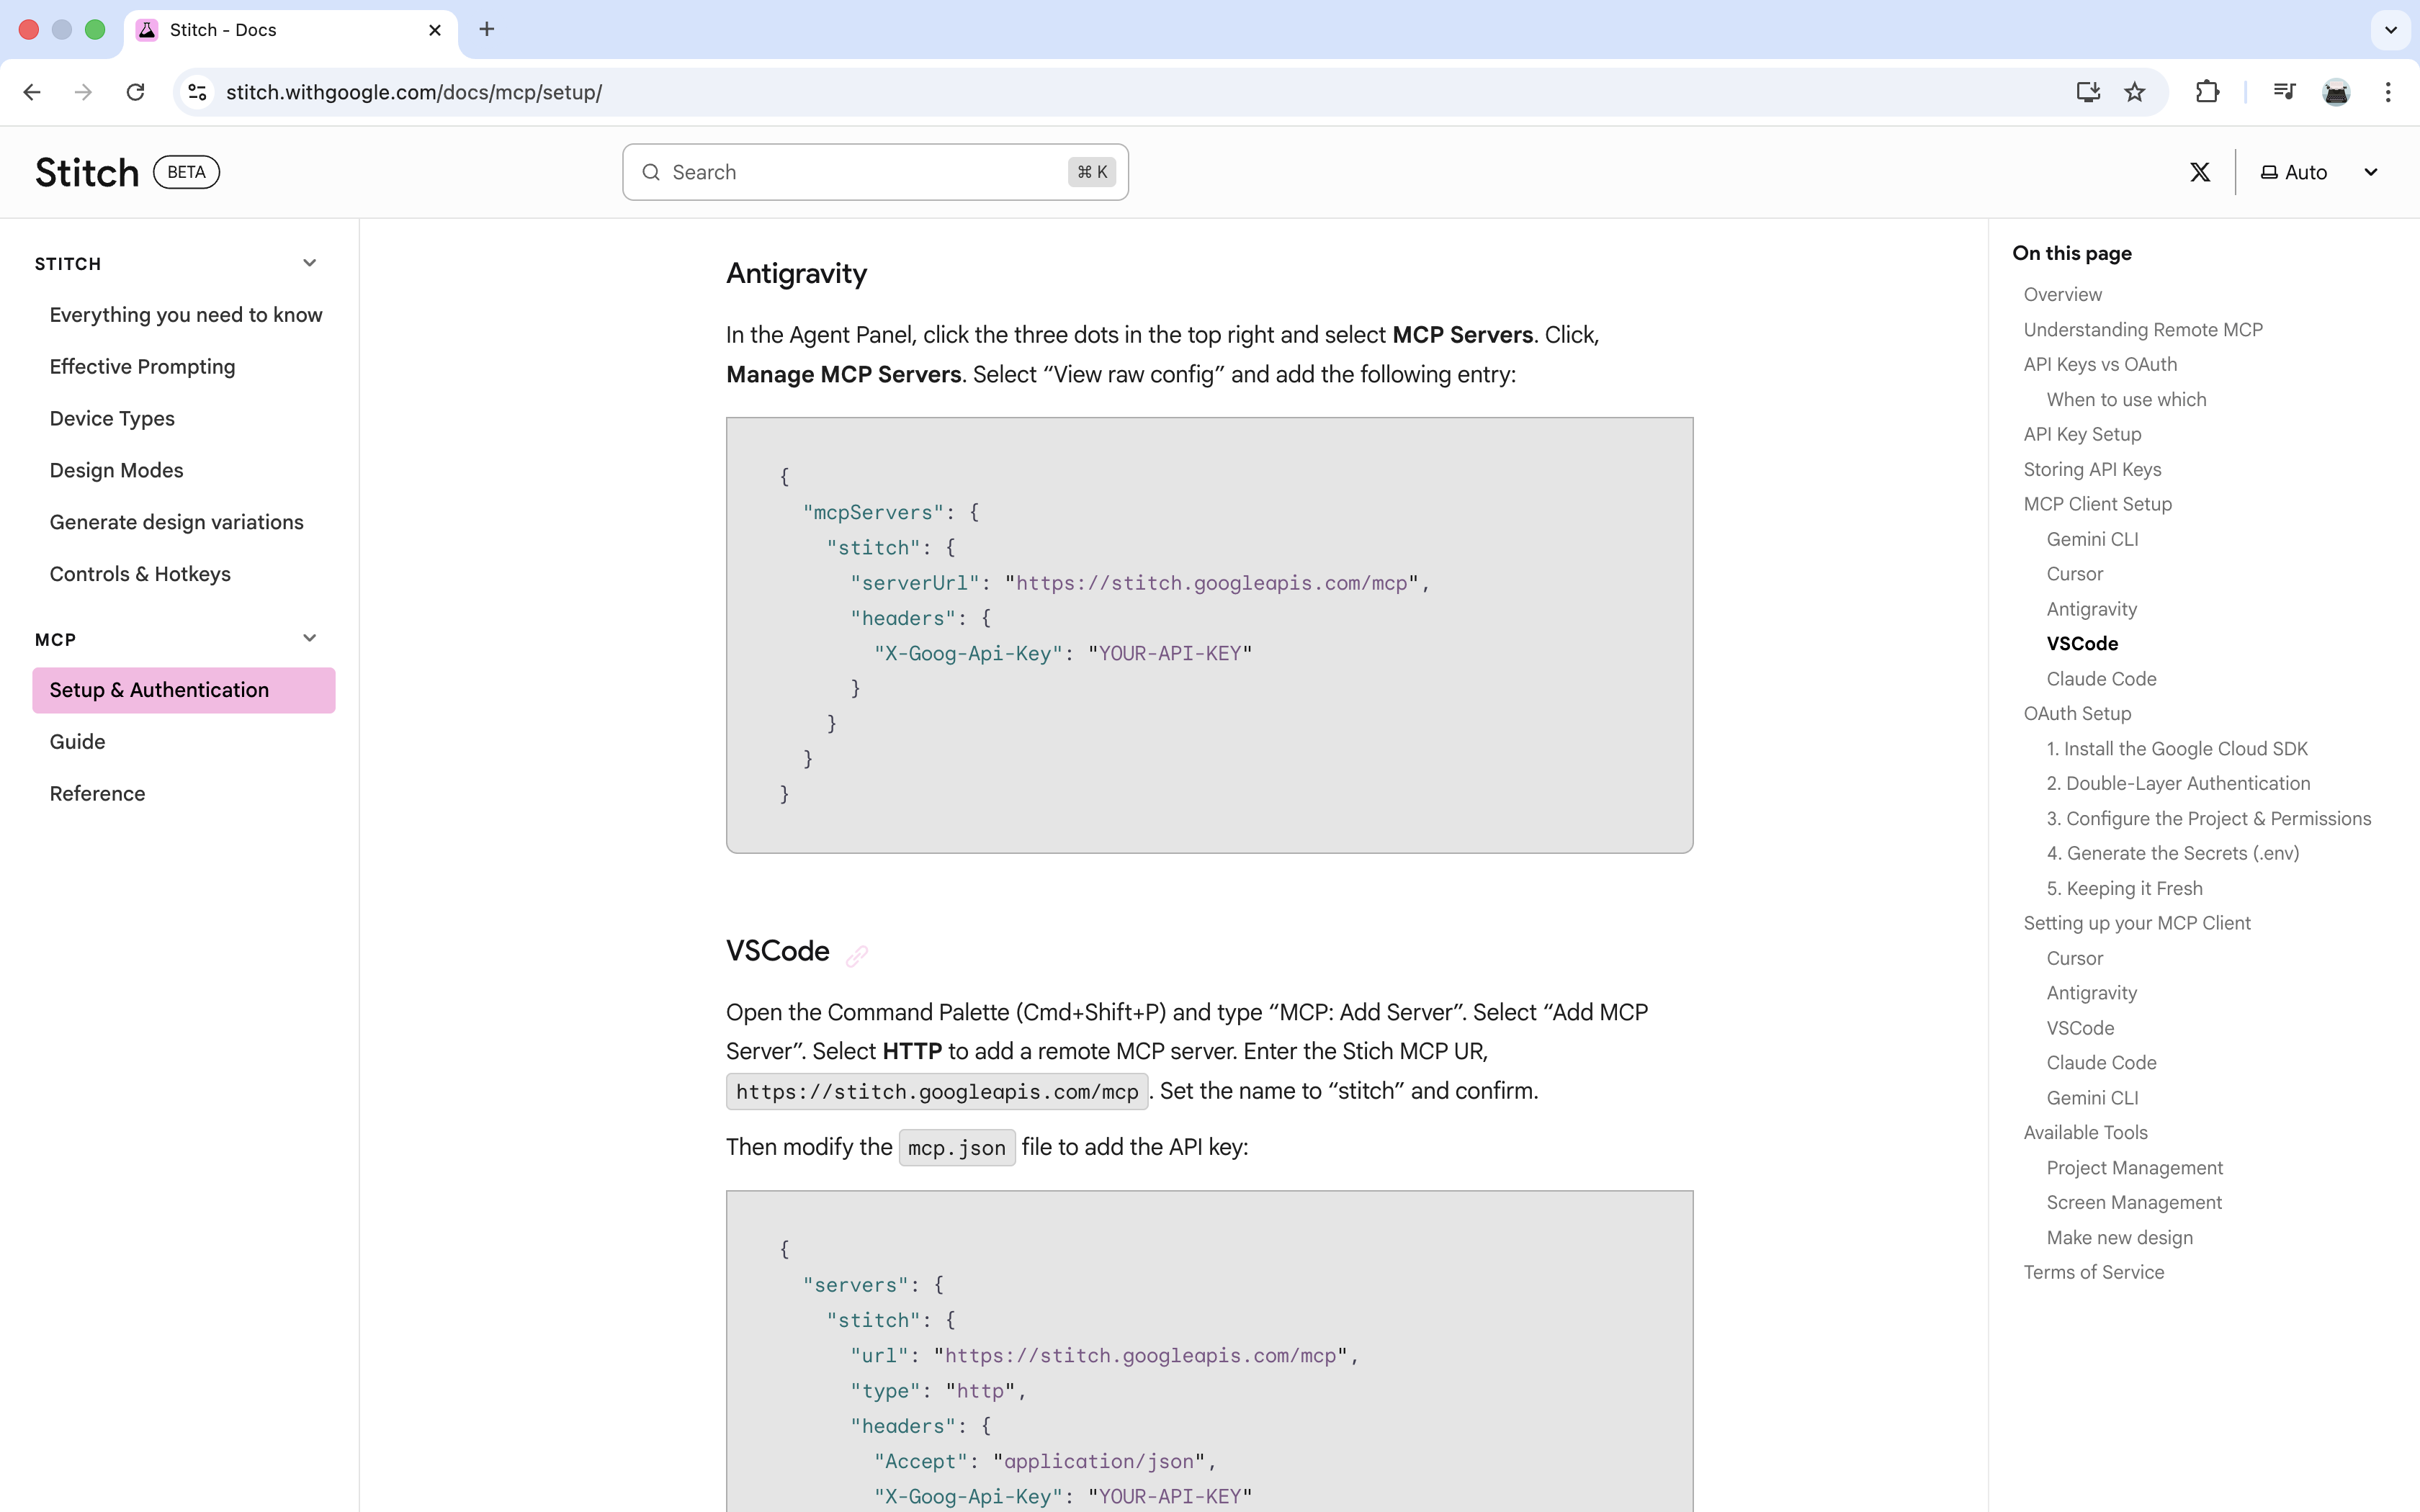Jump to Claude Code under MCP Client Setup

tap(2101, 679)
